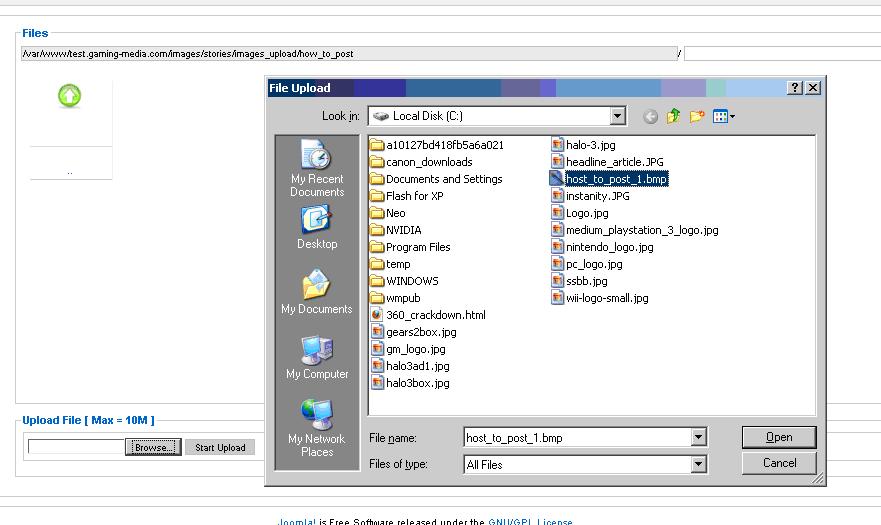The width and height of the screenshot is (881, 525).
Task: Select the temp folder
Action: click(x=390, y=264)
